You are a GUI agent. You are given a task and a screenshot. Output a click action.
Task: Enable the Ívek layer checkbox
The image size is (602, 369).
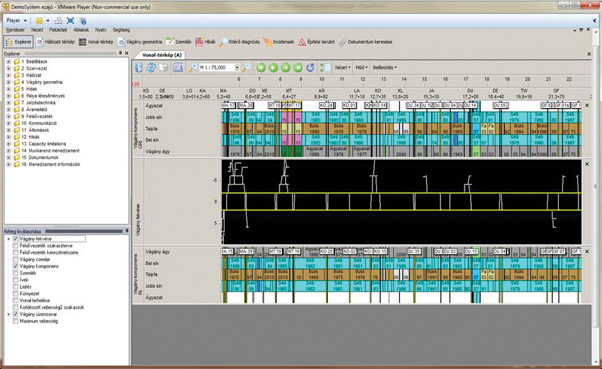coord(16,280)
